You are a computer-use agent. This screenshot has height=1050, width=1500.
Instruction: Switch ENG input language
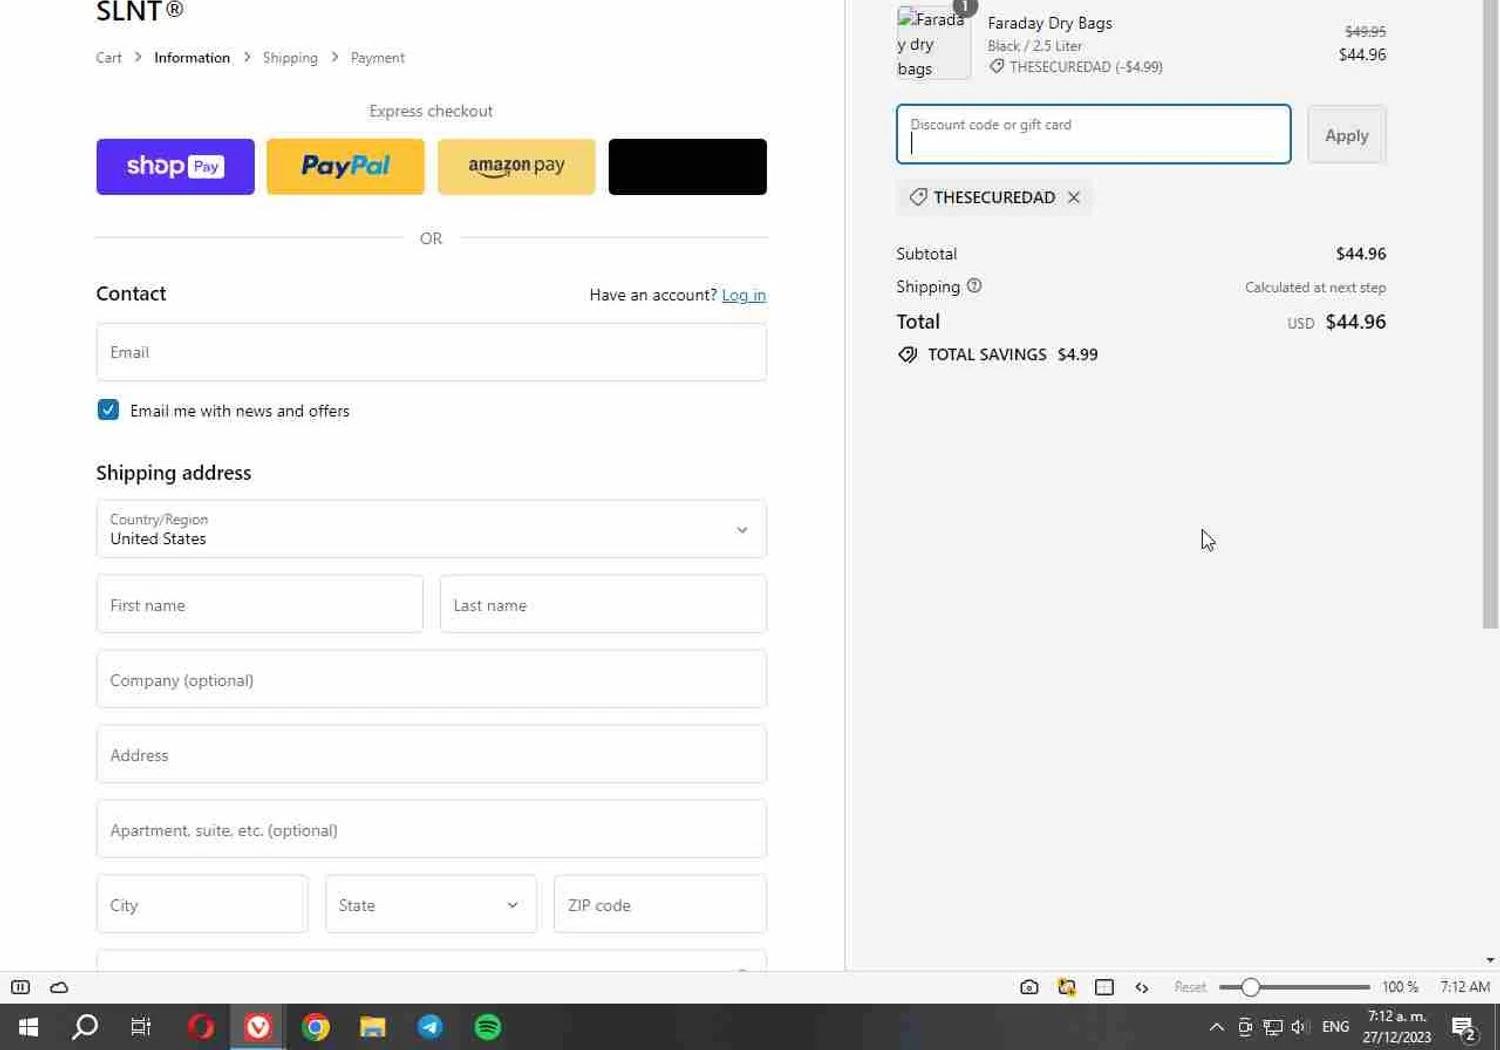coord(1335,1027)
